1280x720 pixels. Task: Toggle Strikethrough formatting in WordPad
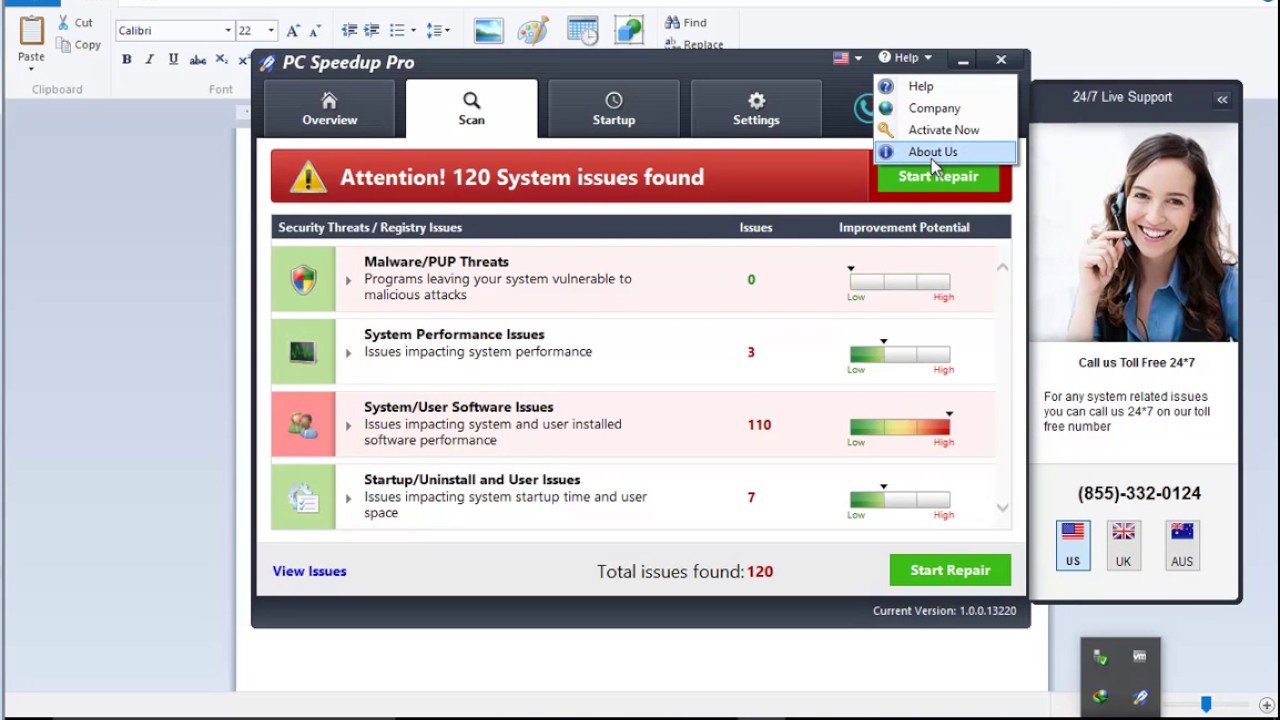point(198,60)
